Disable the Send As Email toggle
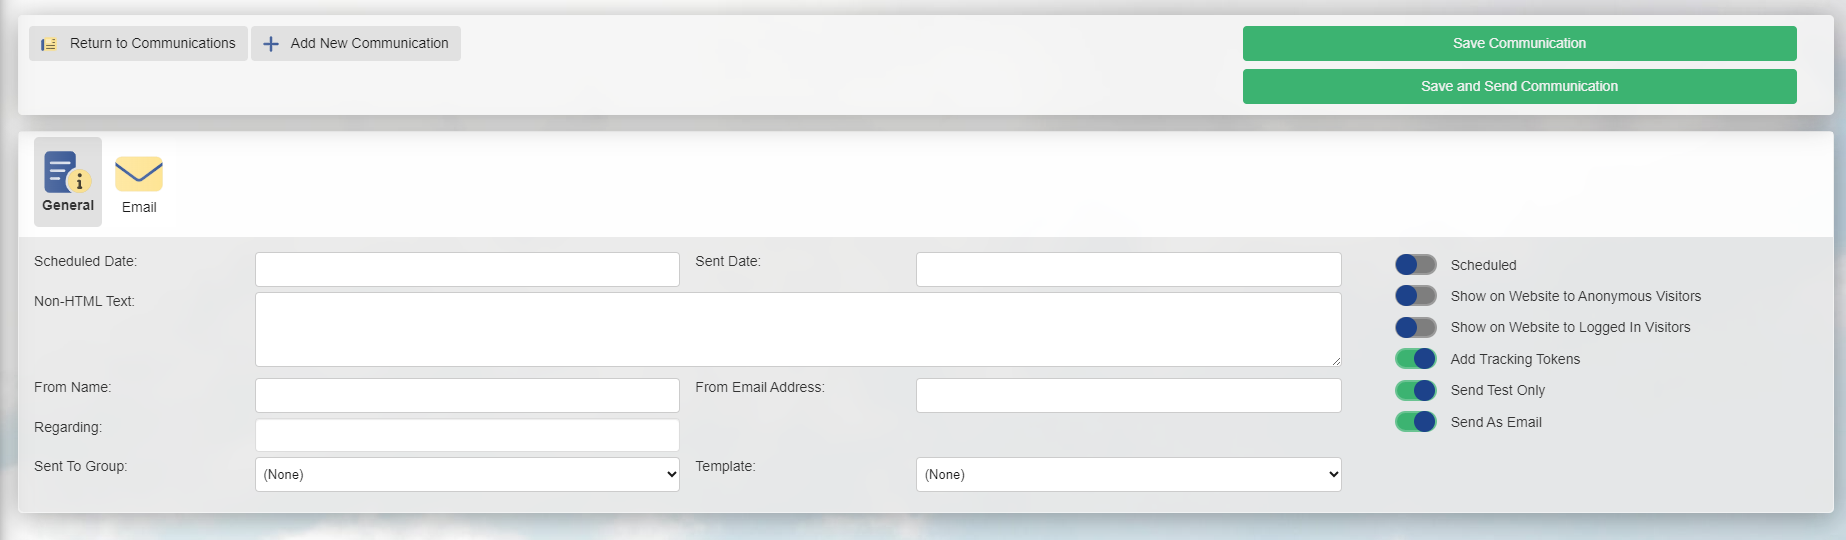This screenshot has height=540, width=1846. click(x=1415, y=422)
